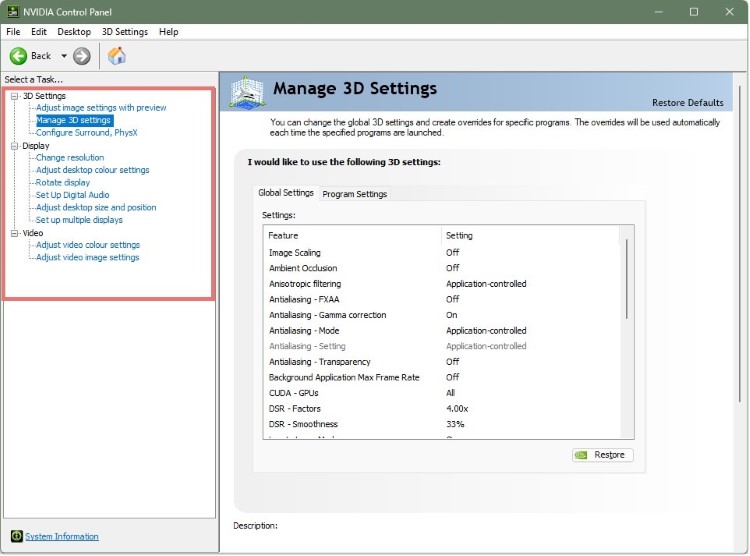Open the Help menu

[x=168, y=32]
